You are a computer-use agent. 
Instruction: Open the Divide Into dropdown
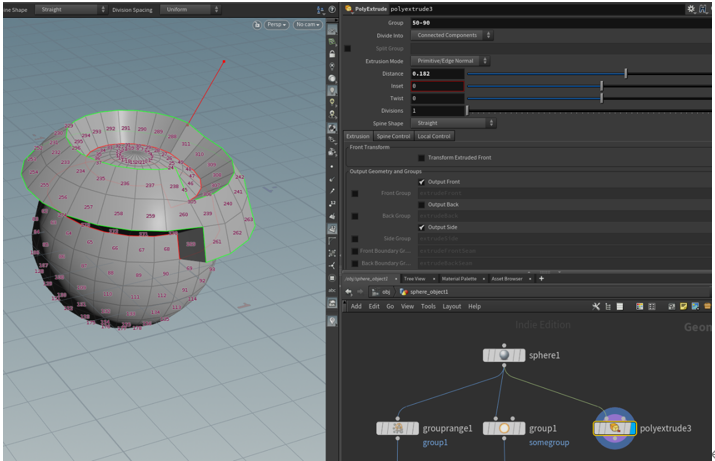pos(453,35)
